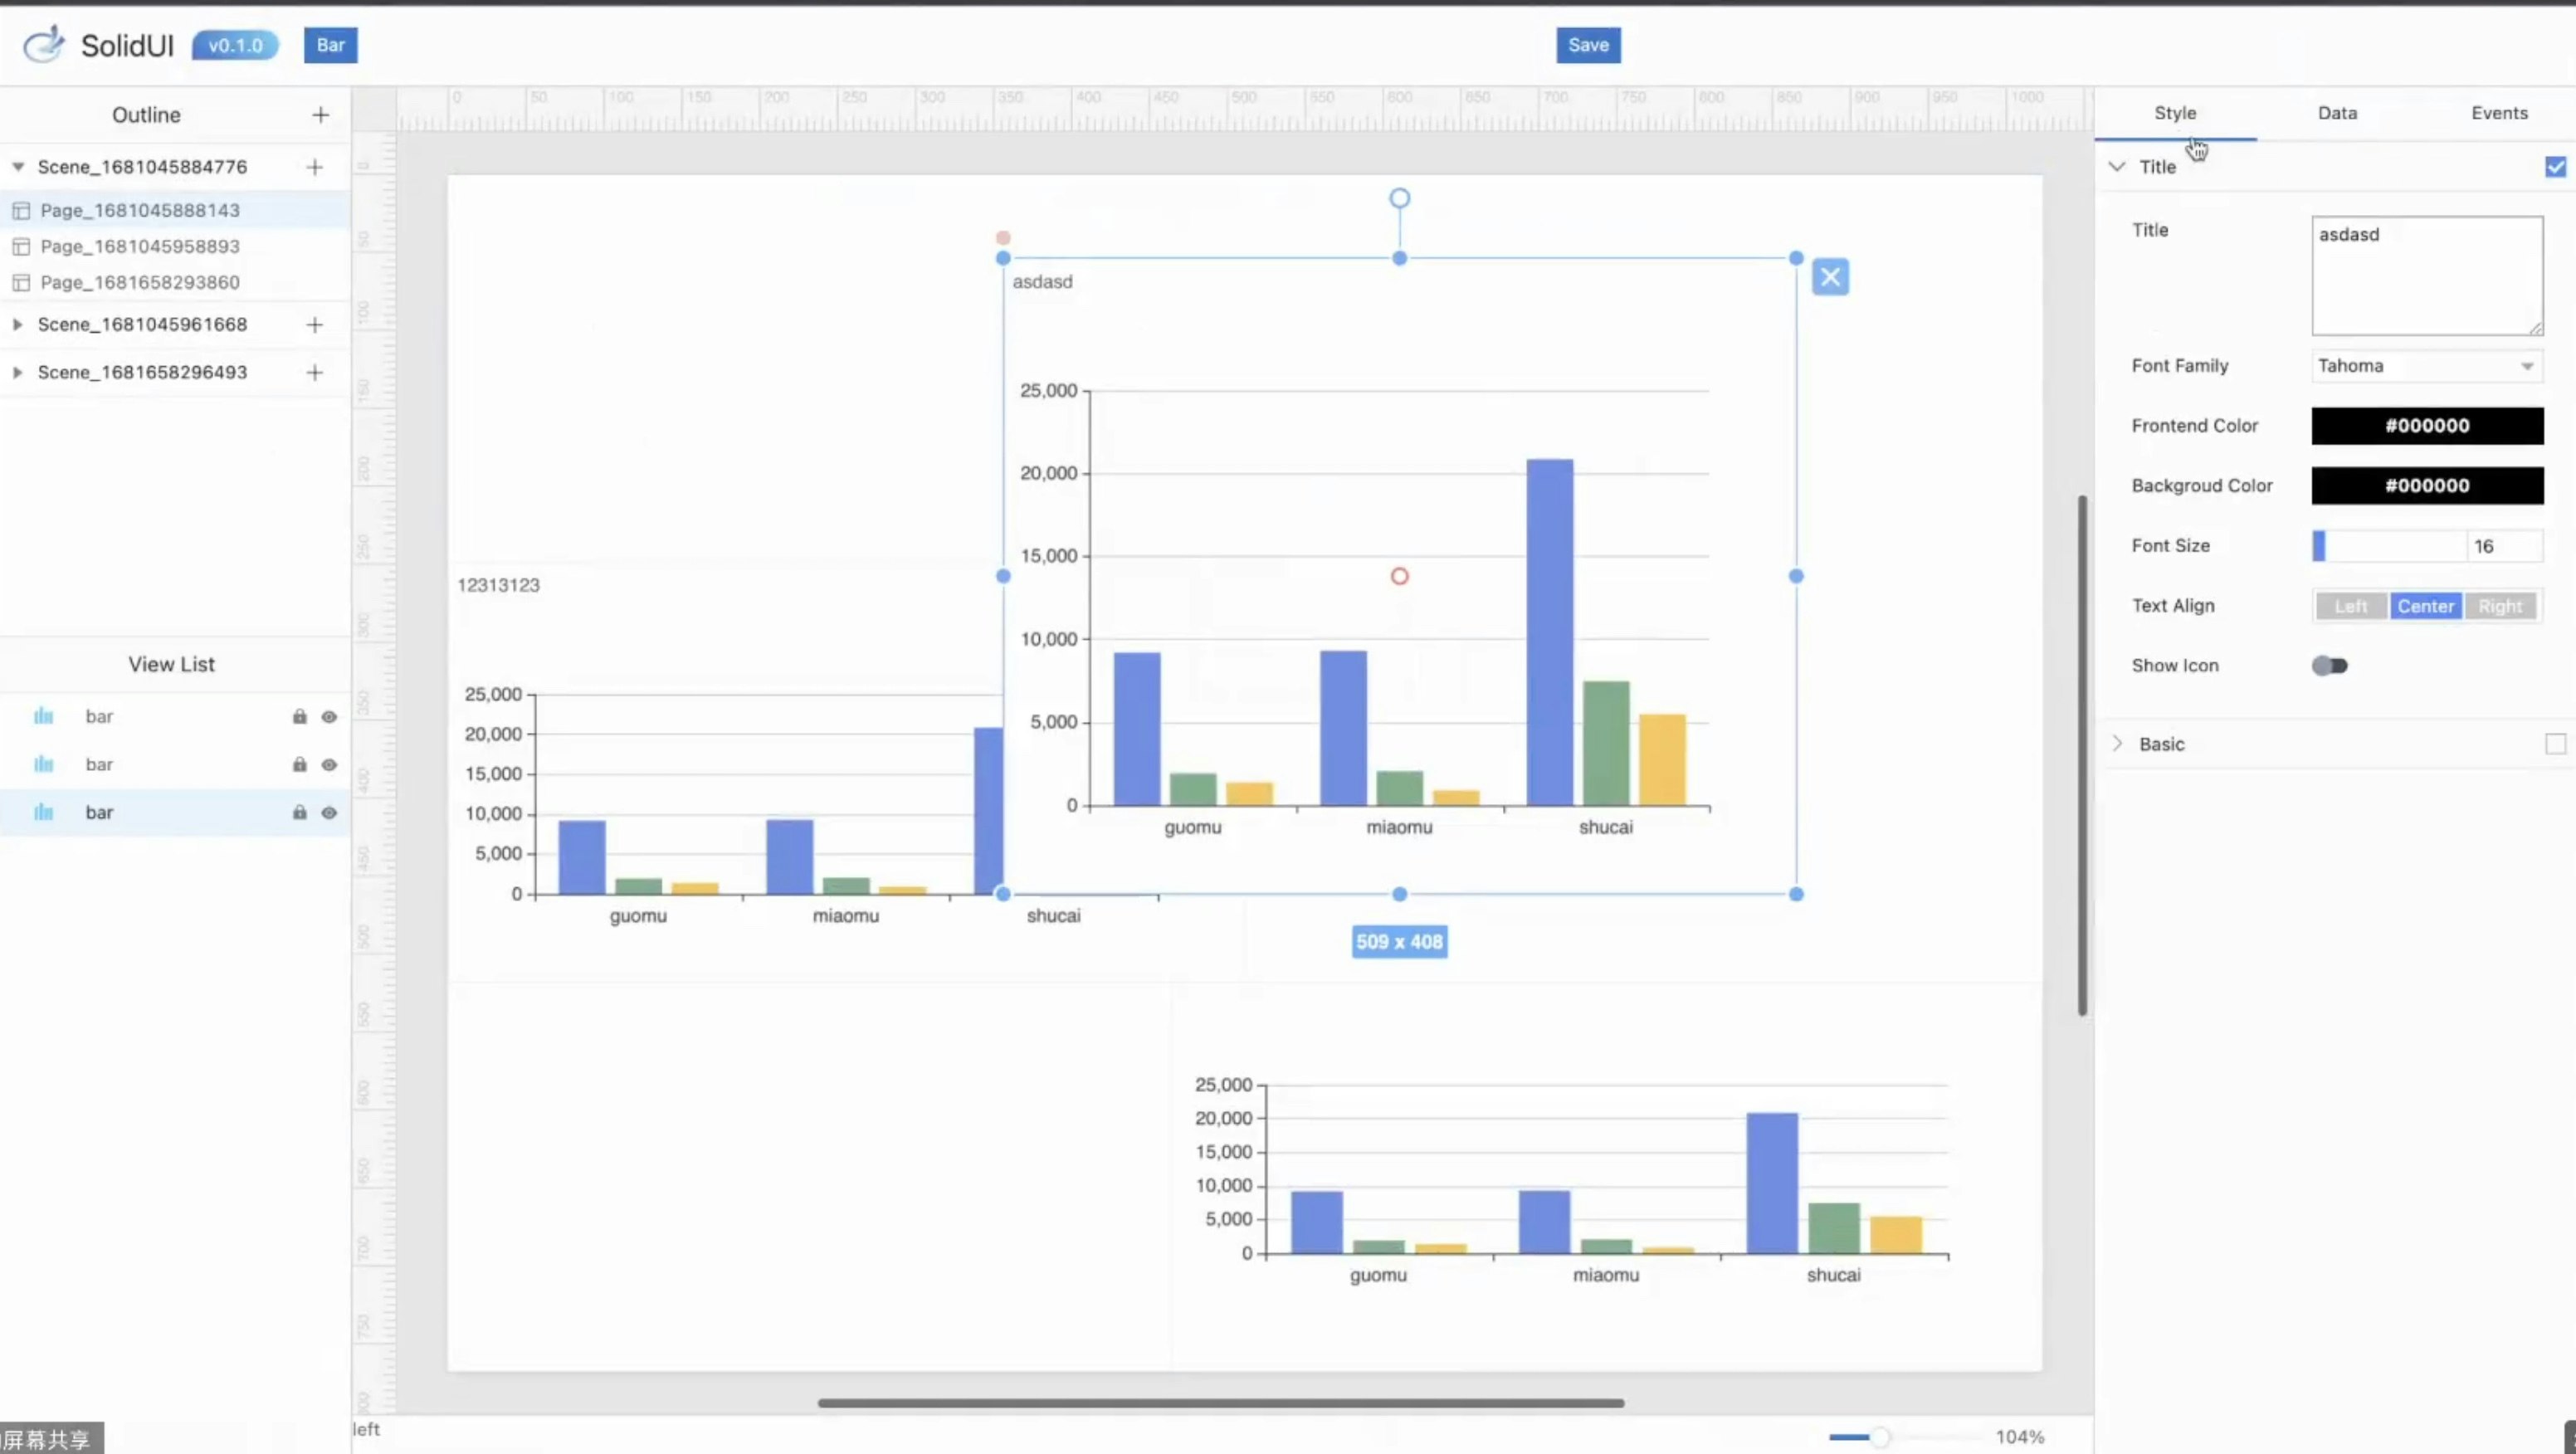Viewport: 2576px width, 1454px height.
Task: Switch to the Events tab
Action: pyautogui.click(x=2499, y=113)
